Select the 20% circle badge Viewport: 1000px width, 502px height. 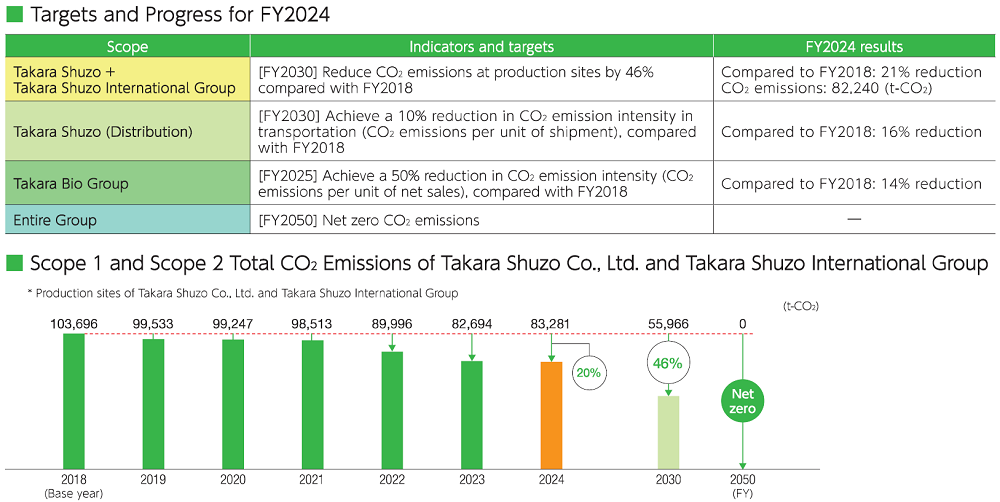pos(586,371)
